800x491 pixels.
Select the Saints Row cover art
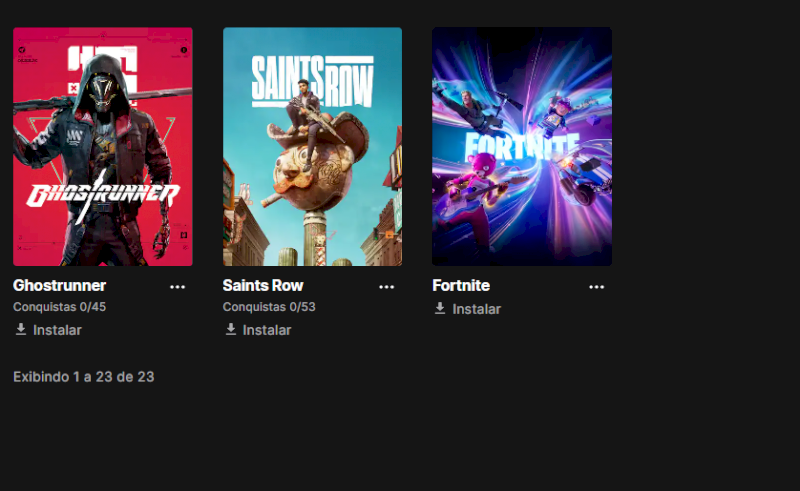point(312,146)
